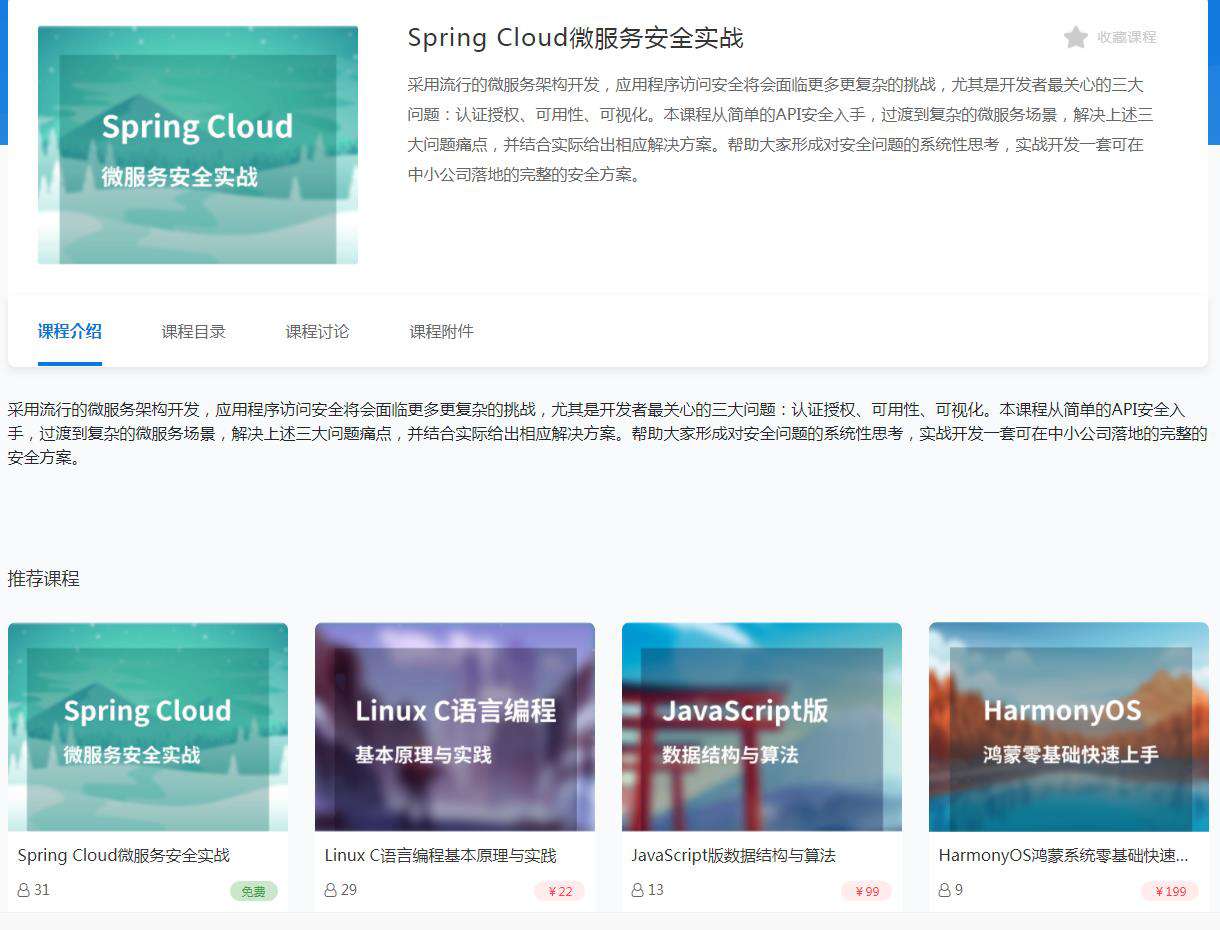Click the learner icon beside 29
The height and width of the screenshot is (930, 1220).
(331, 889)
